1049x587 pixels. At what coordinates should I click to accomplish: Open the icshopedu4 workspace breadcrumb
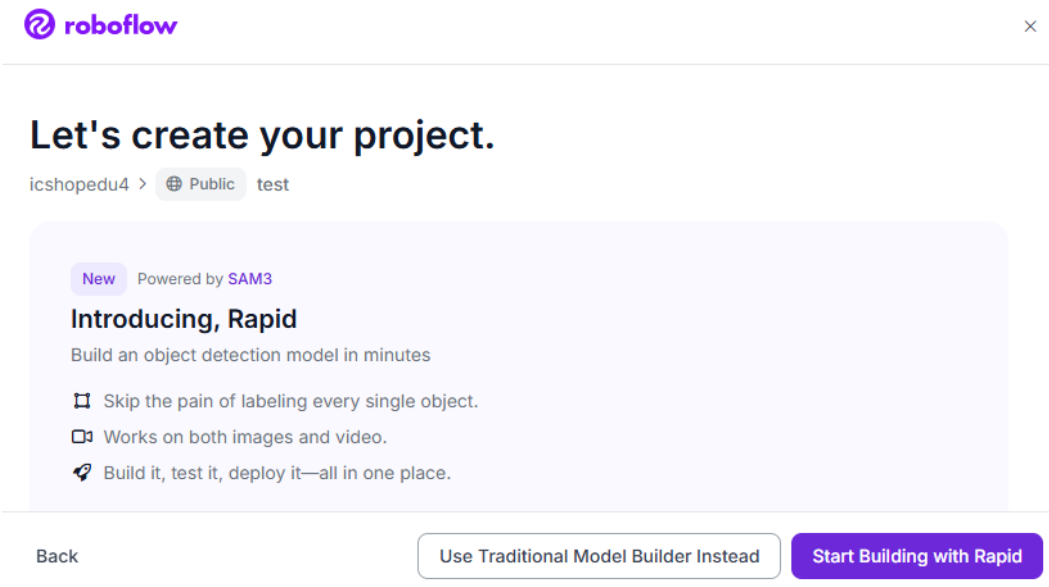click(x=79, y=184)
